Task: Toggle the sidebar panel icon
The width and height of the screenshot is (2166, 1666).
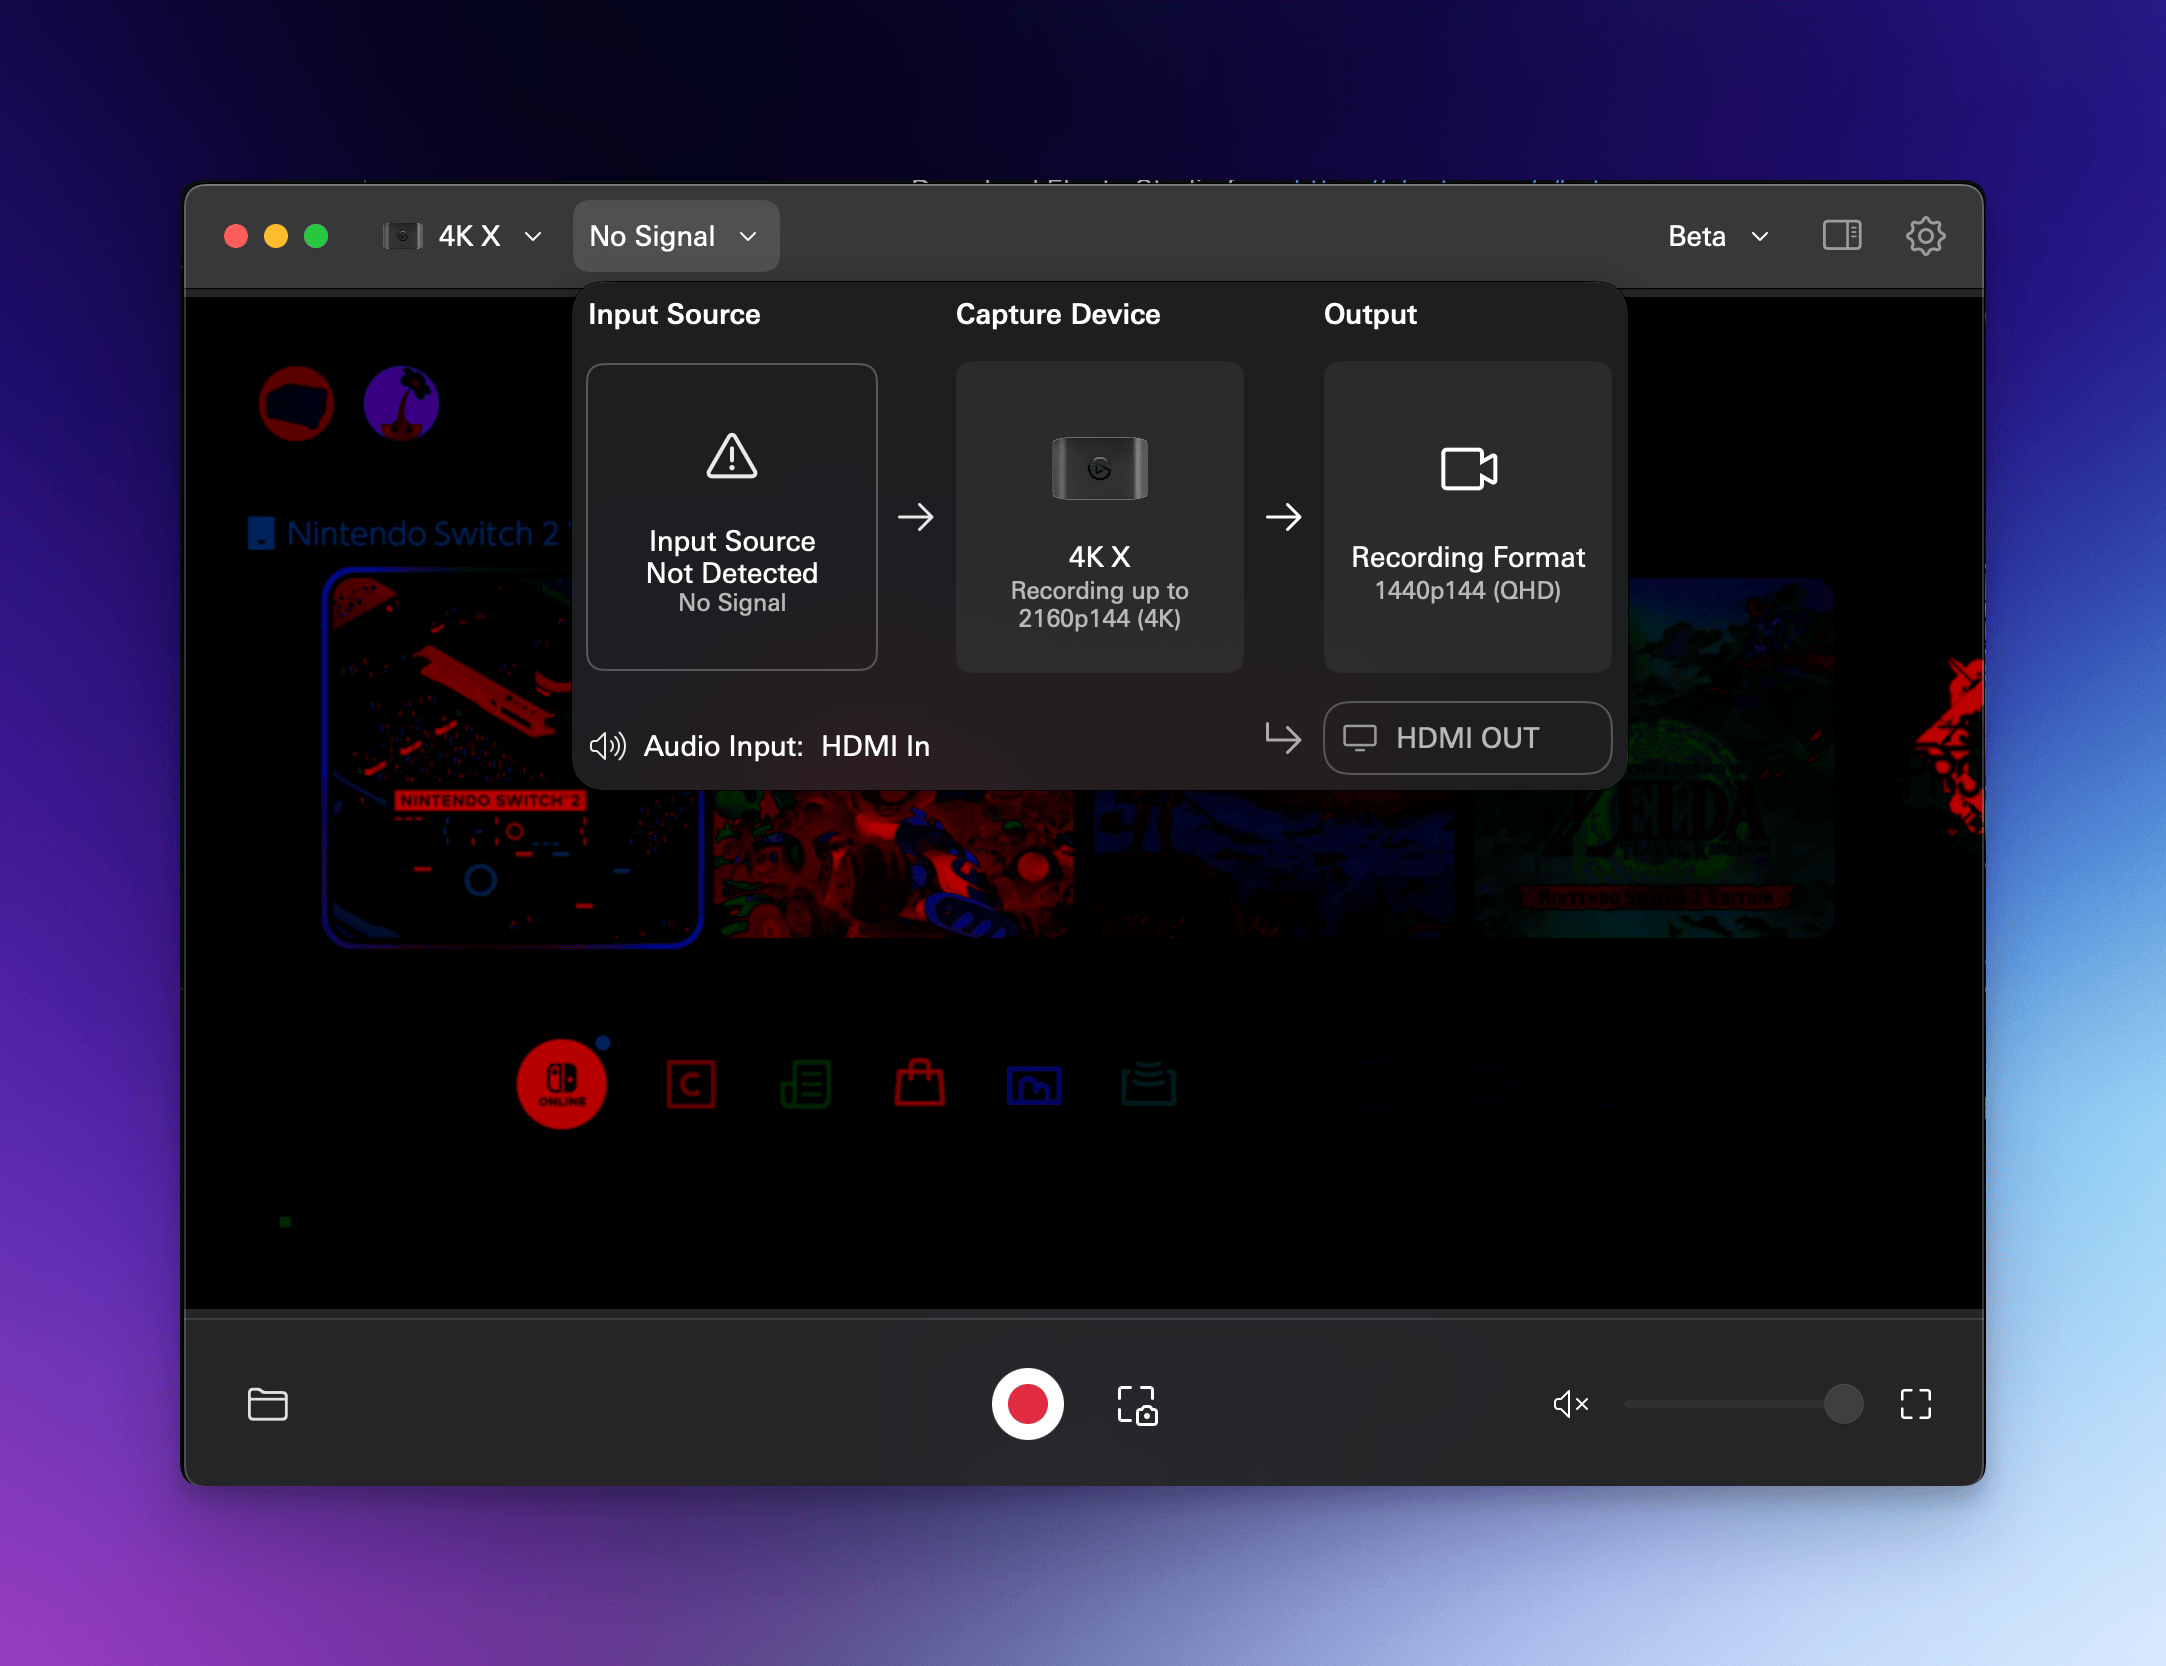Action: pos(1841,236)
